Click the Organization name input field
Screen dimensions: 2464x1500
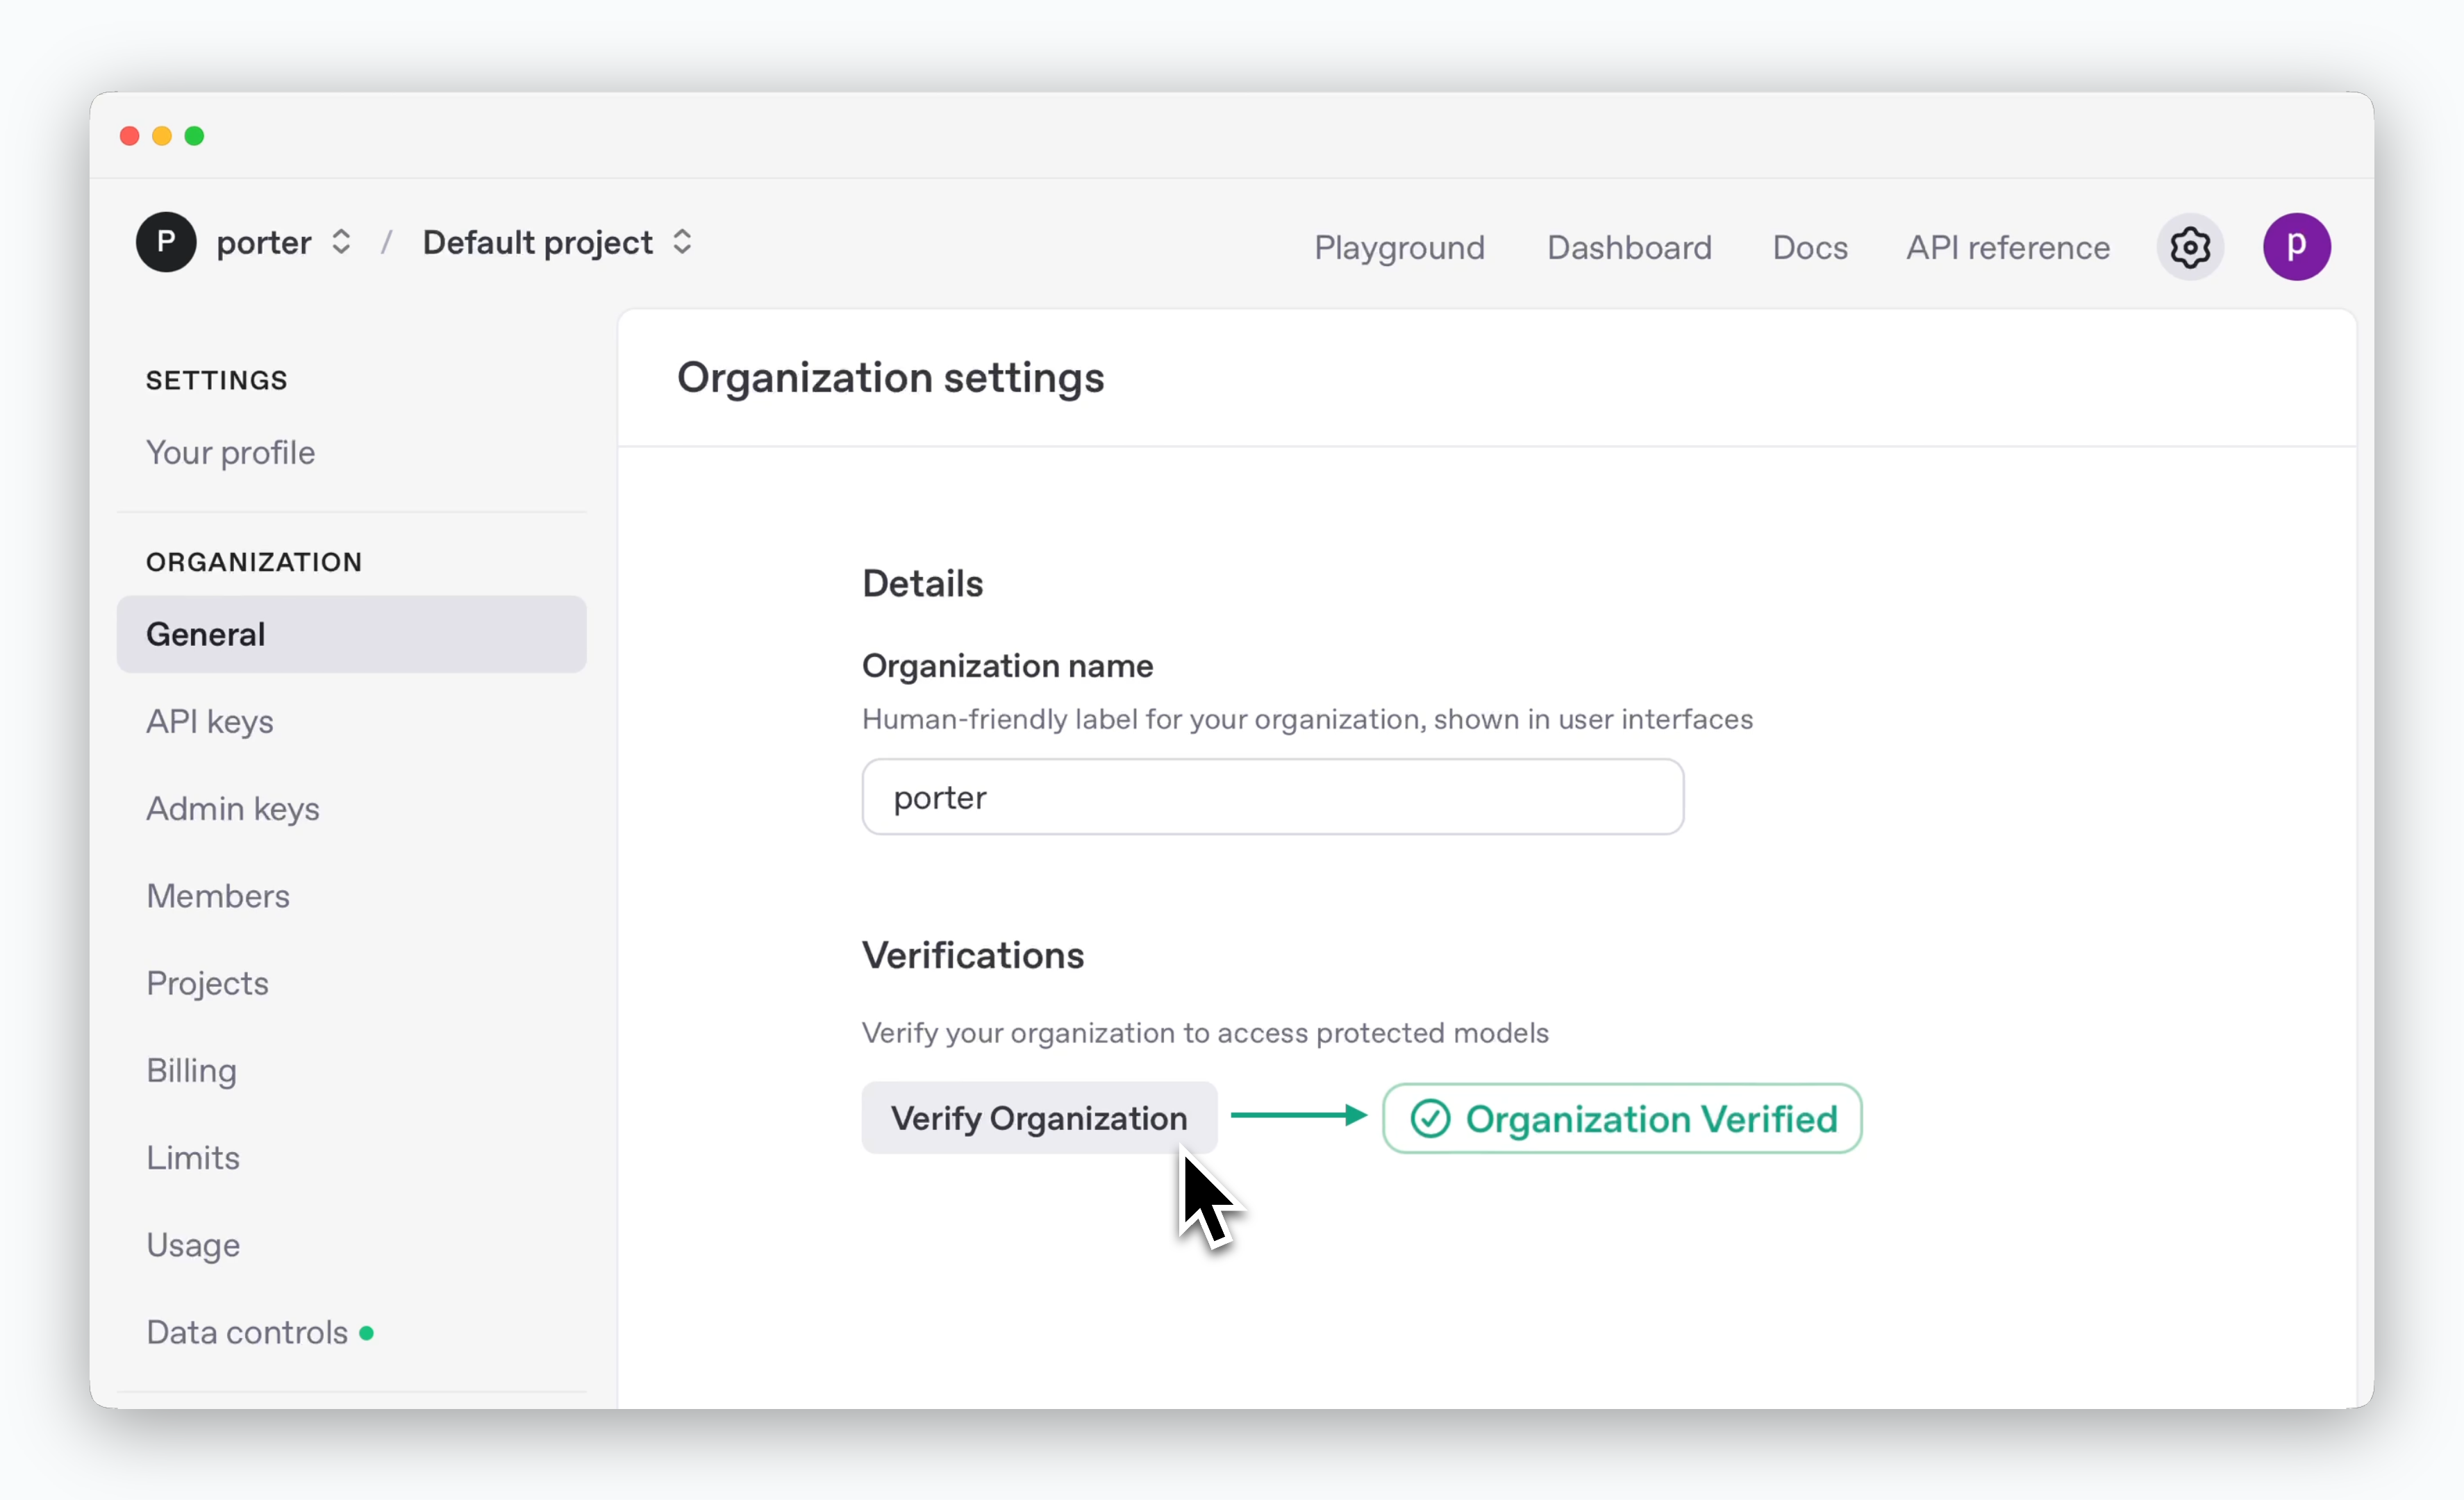(1273, 797)
